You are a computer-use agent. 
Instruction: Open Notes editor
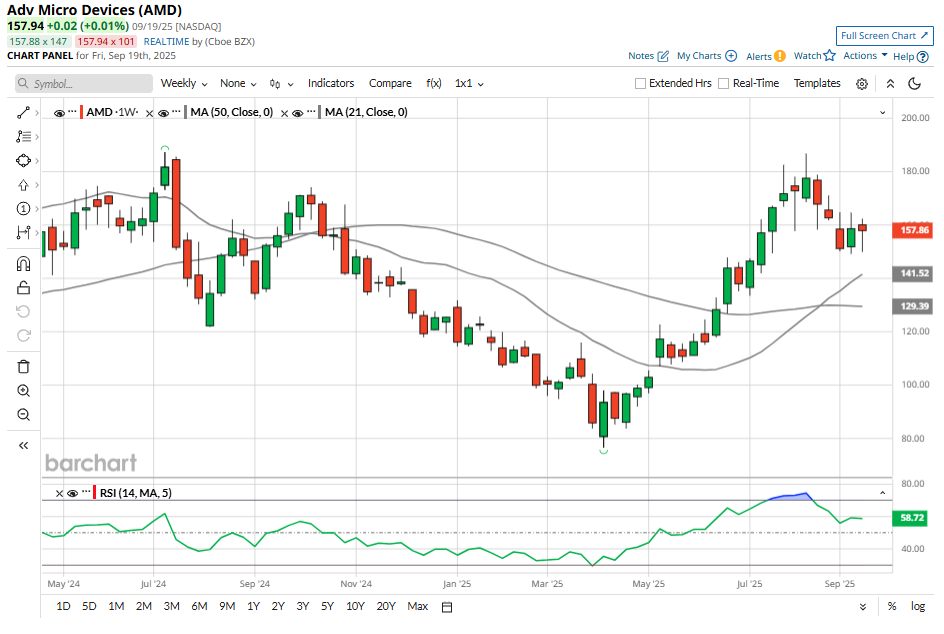648,56
